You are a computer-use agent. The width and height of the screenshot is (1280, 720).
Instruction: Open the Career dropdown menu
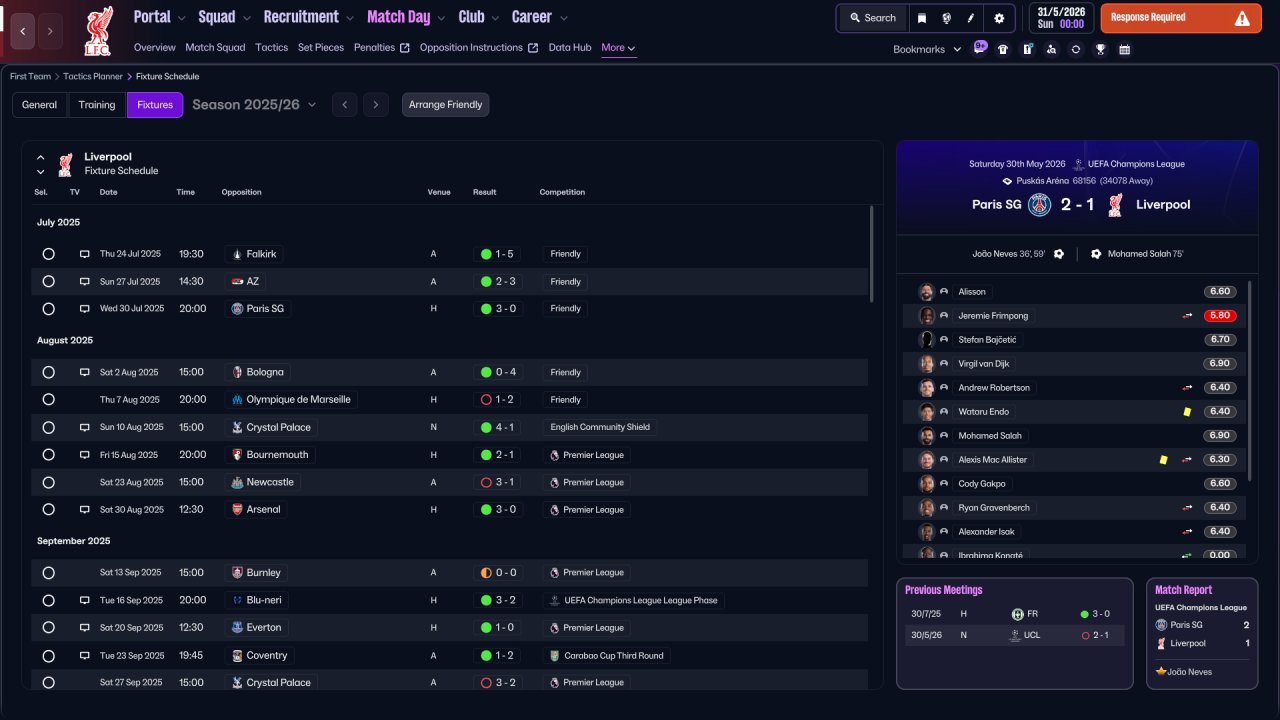tap(540, 17)
